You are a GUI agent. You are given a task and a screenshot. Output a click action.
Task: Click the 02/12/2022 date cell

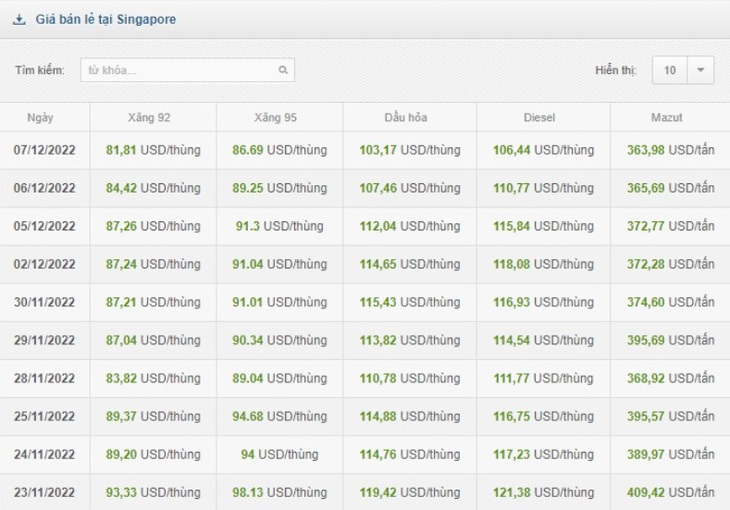point(45,265)
